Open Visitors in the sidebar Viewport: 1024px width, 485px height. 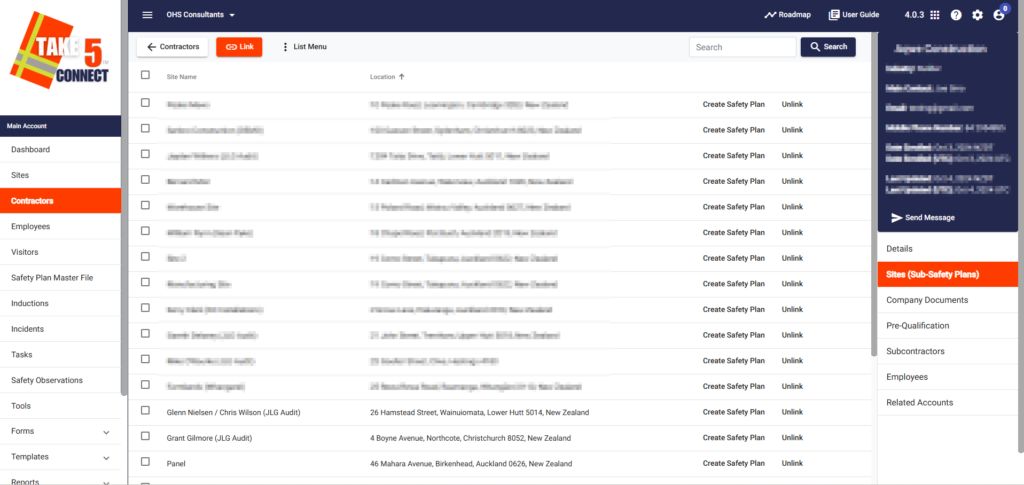click(60, 252)
